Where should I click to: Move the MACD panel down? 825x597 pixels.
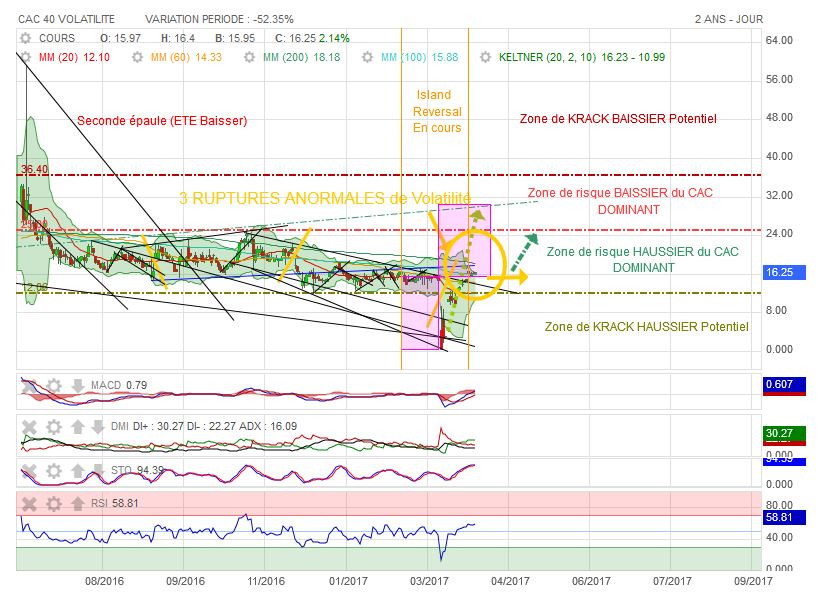[x=78, y=386]
